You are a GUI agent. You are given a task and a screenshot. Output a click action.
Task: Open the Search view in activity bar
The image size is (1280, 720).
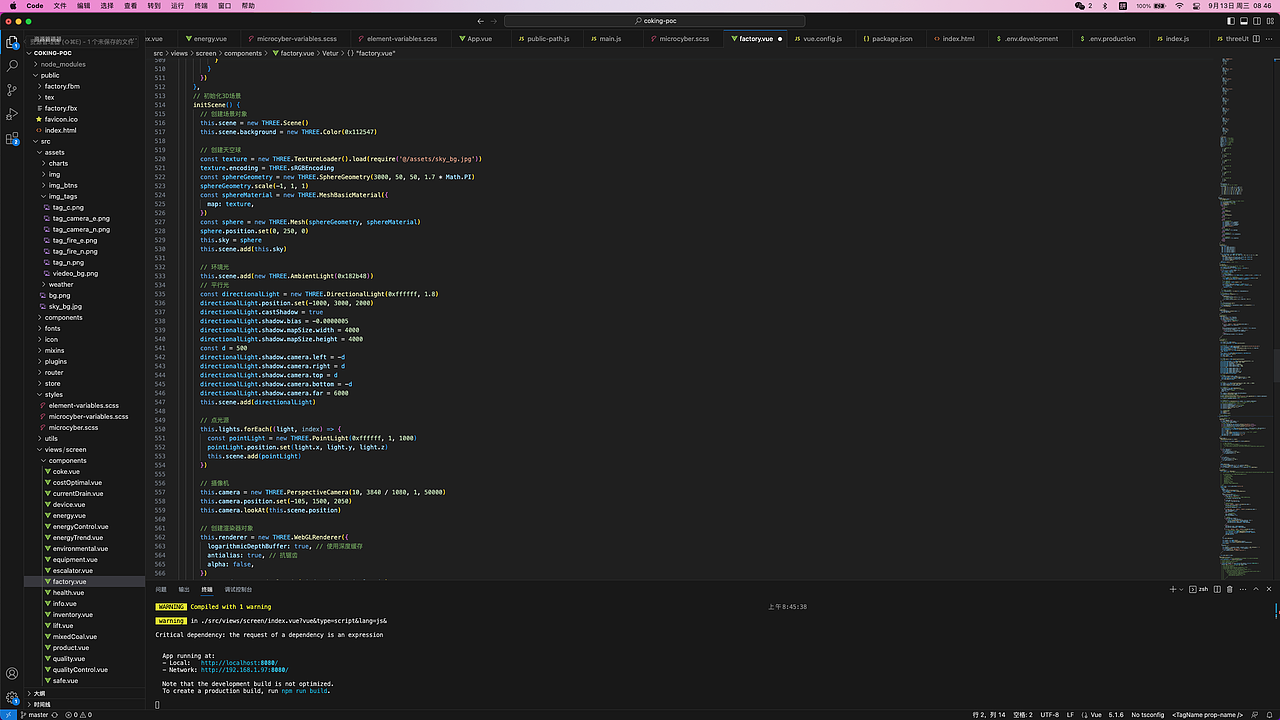pyautogui.click(x=12, y=66)
